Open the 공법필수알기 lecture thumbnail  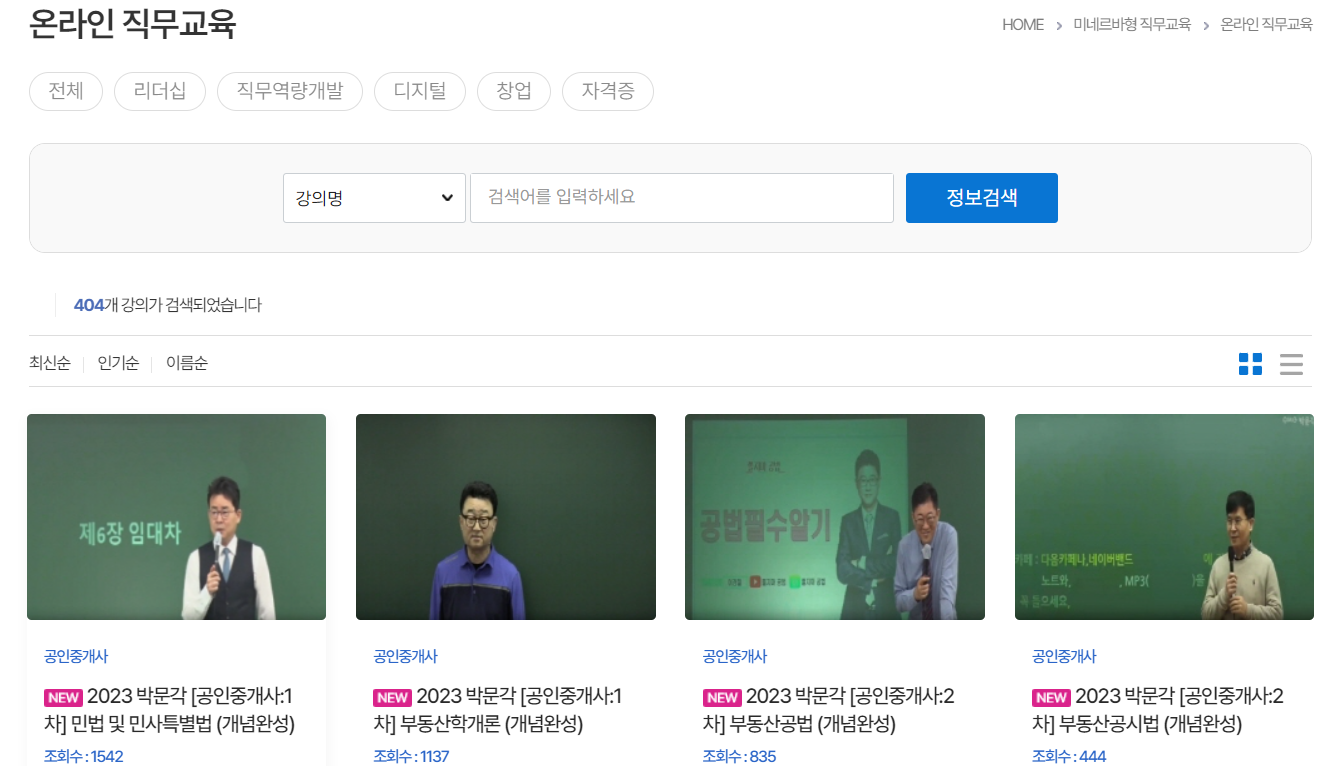(835, 517)
